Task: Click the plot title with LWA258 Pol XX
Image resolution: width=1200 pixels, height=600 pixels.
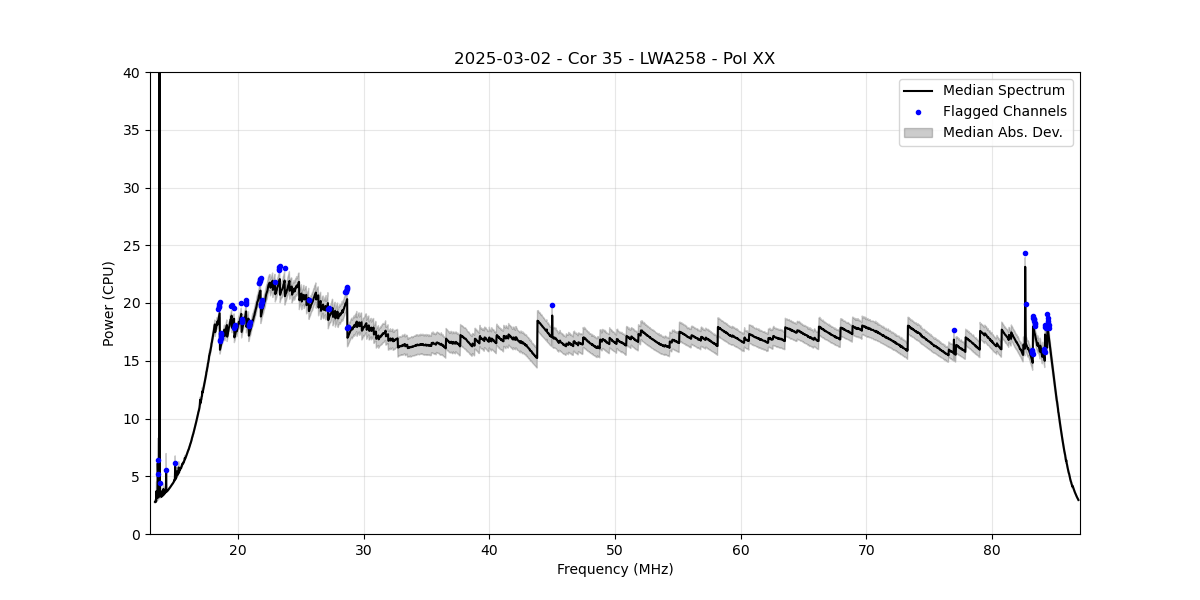Action: click(x=614, y=59)
